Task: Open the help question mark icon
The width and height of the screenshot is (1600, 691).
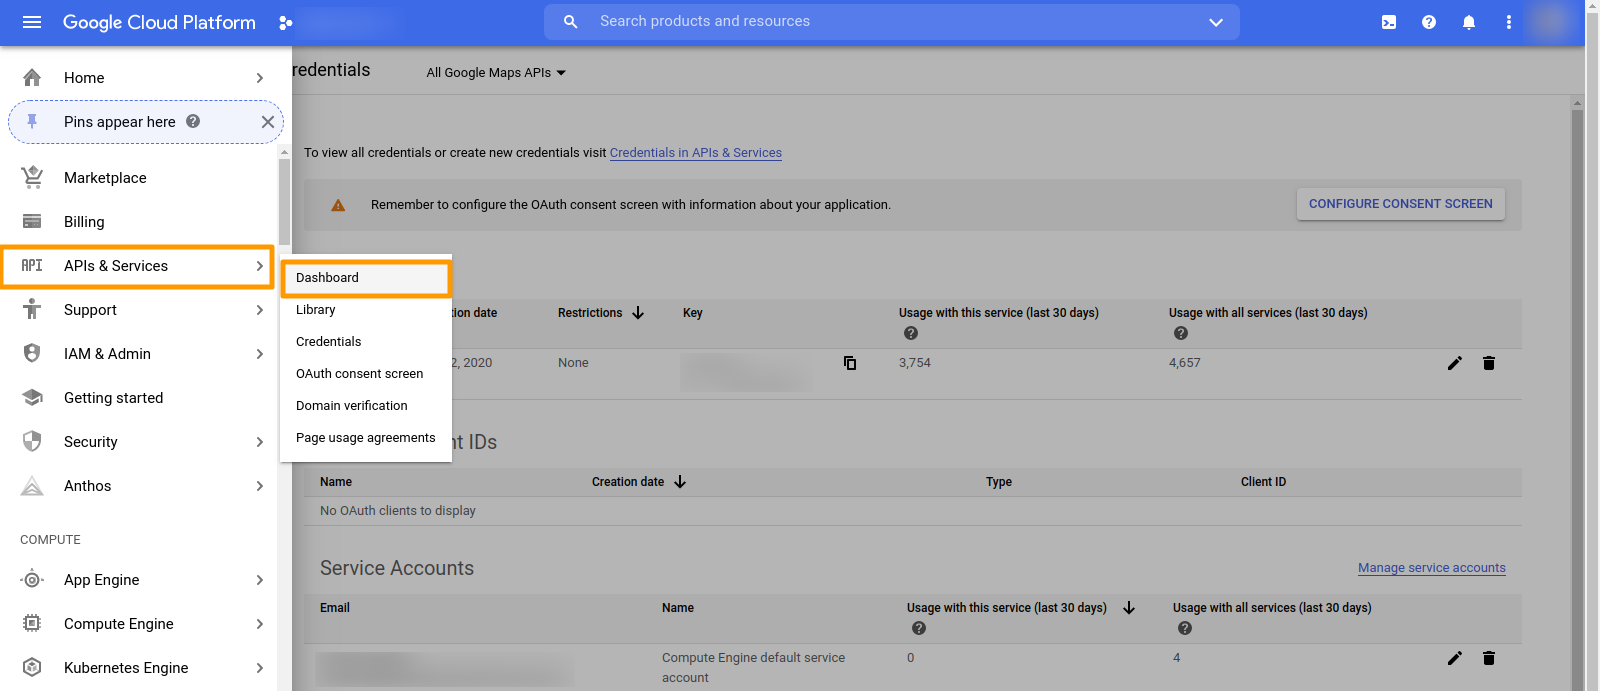Action: 1429,22
